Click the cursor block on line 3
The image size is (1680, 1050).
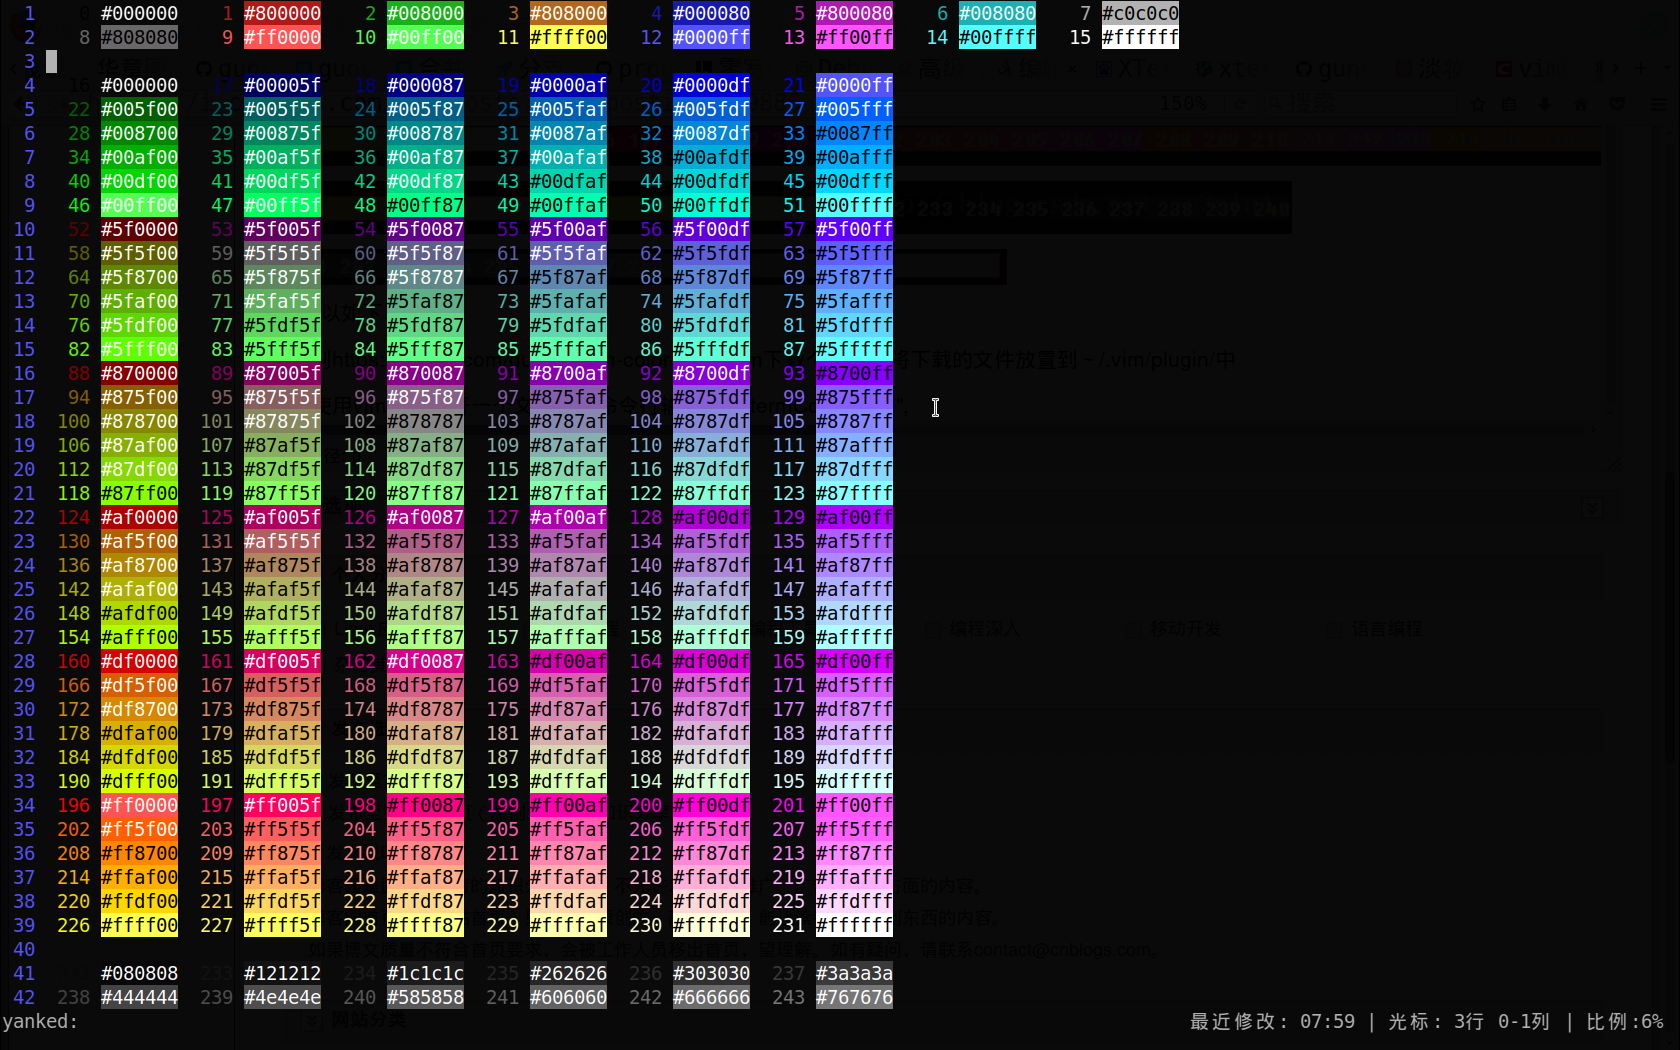click(51, 61)
